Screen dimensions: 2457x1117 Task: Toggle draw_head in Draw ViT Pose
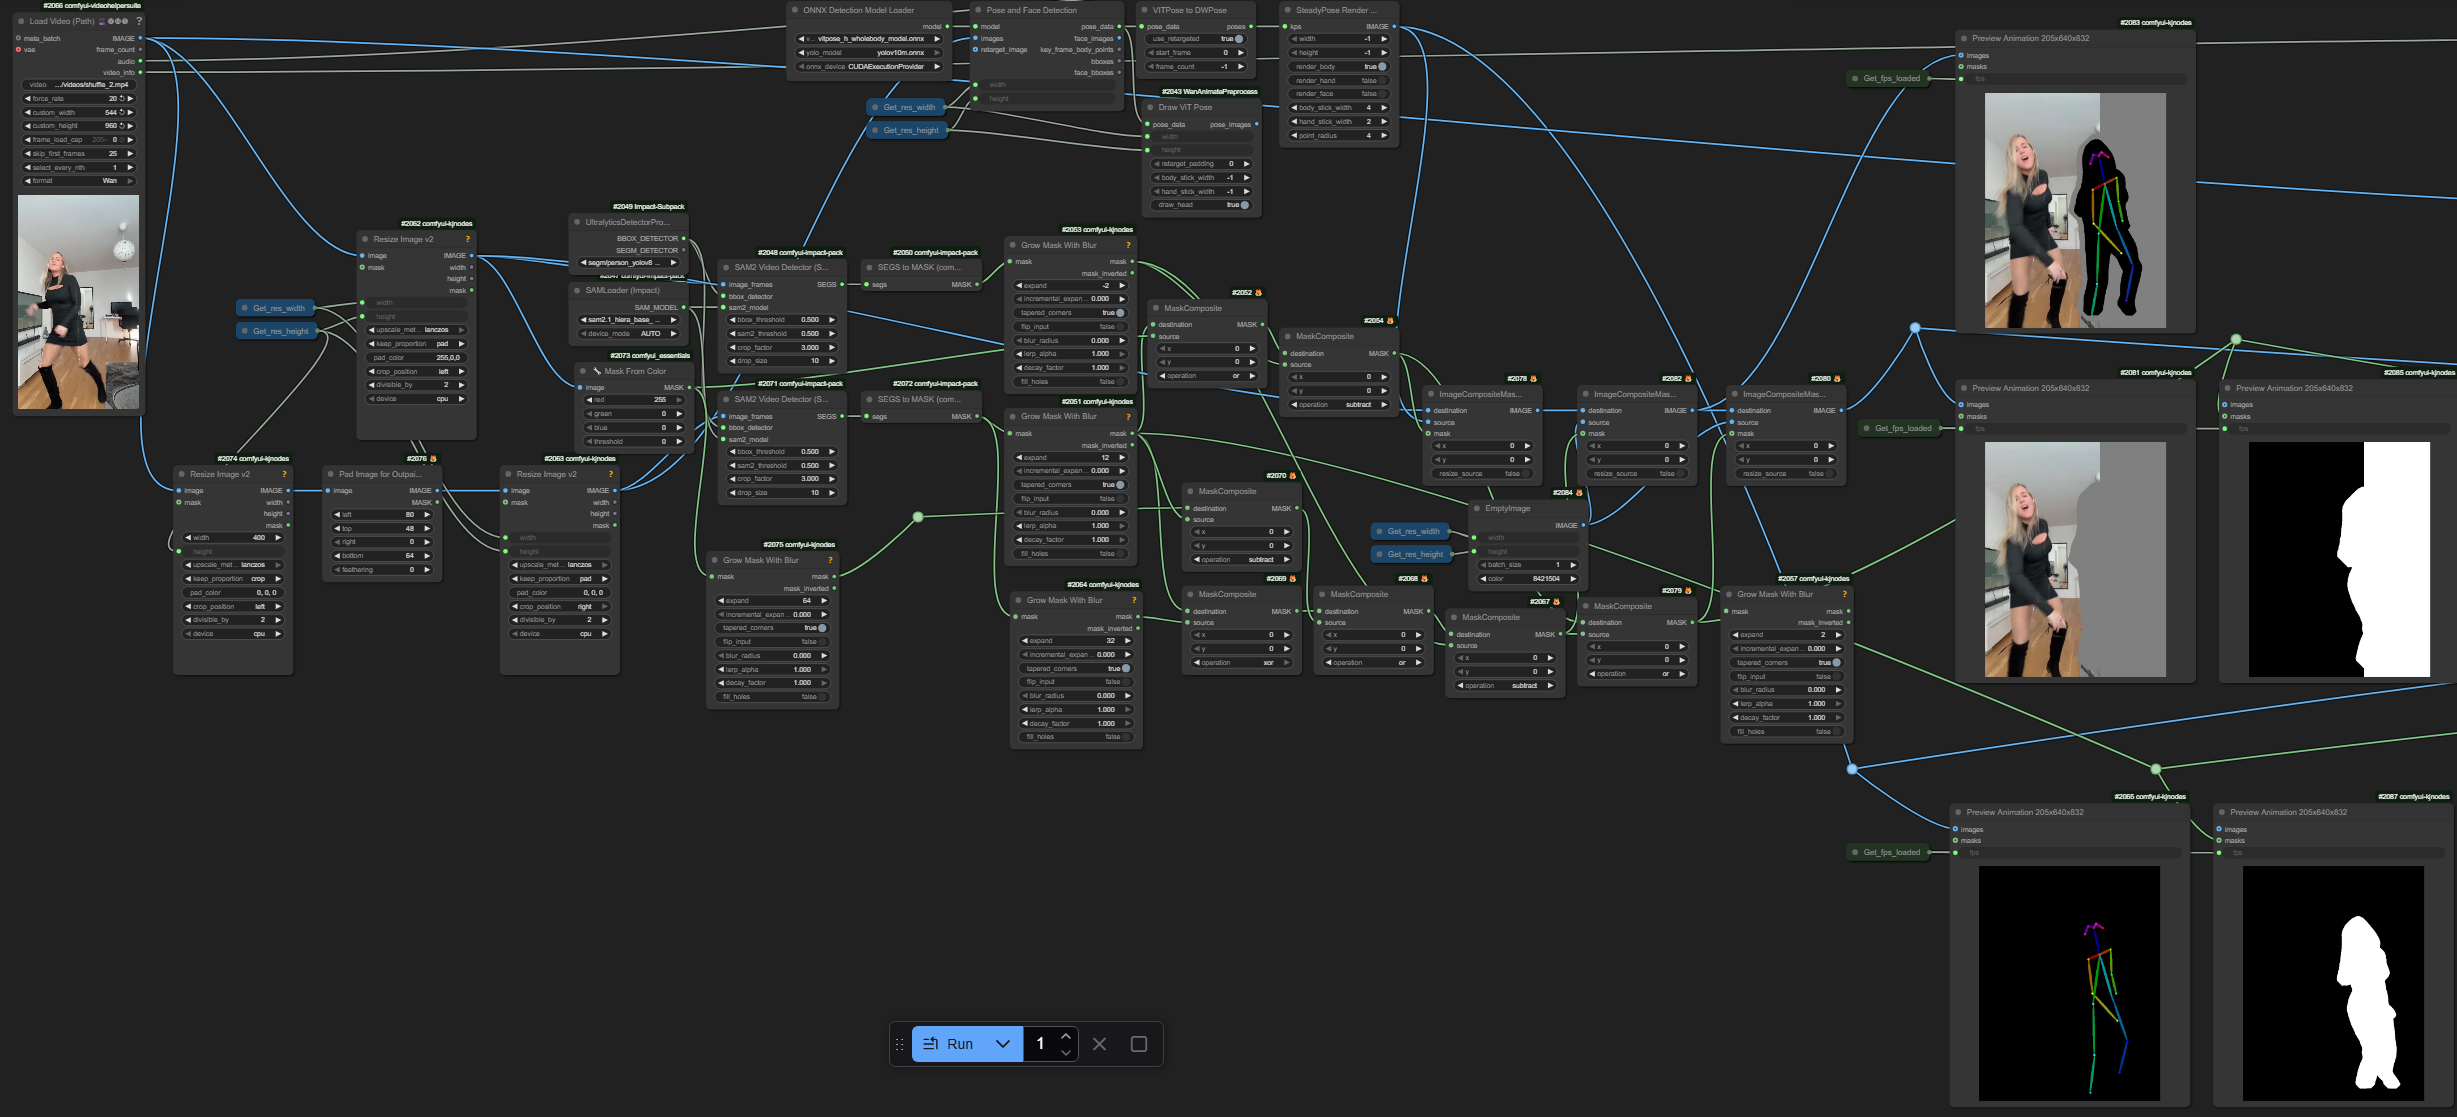1244,205
